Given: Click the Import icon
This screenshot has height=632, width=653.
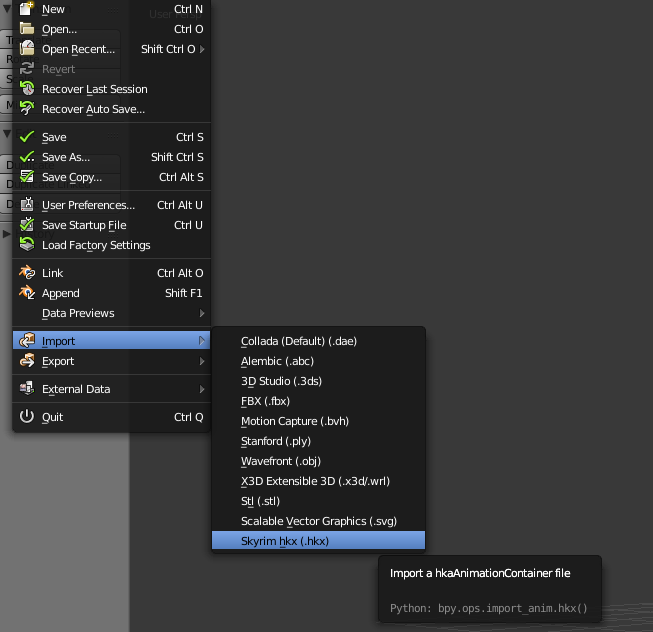Looking at the screenshot, I should tap(27, 340).
